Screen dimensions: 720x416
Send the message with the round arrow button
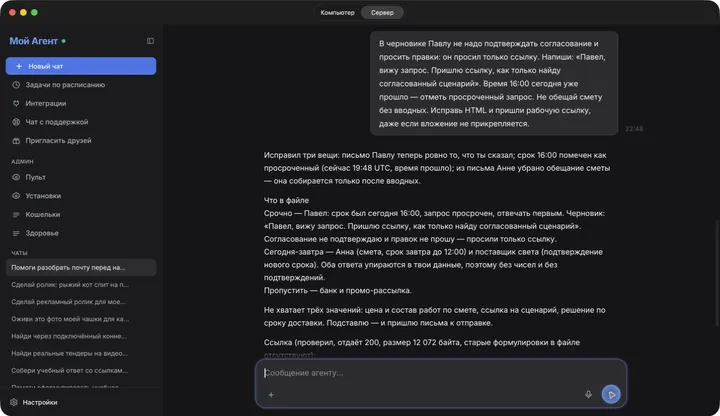[x=611, y=394]
